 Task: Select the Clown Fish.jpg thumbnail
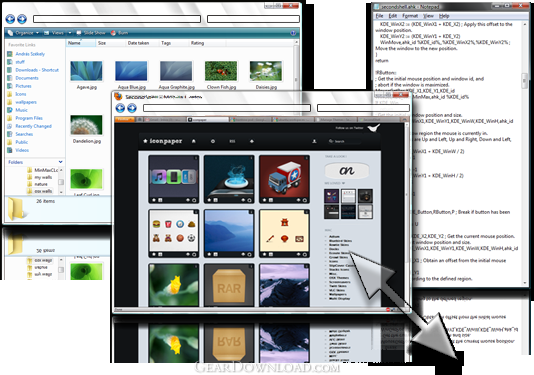pyautogui.click(x=221, y=71)
